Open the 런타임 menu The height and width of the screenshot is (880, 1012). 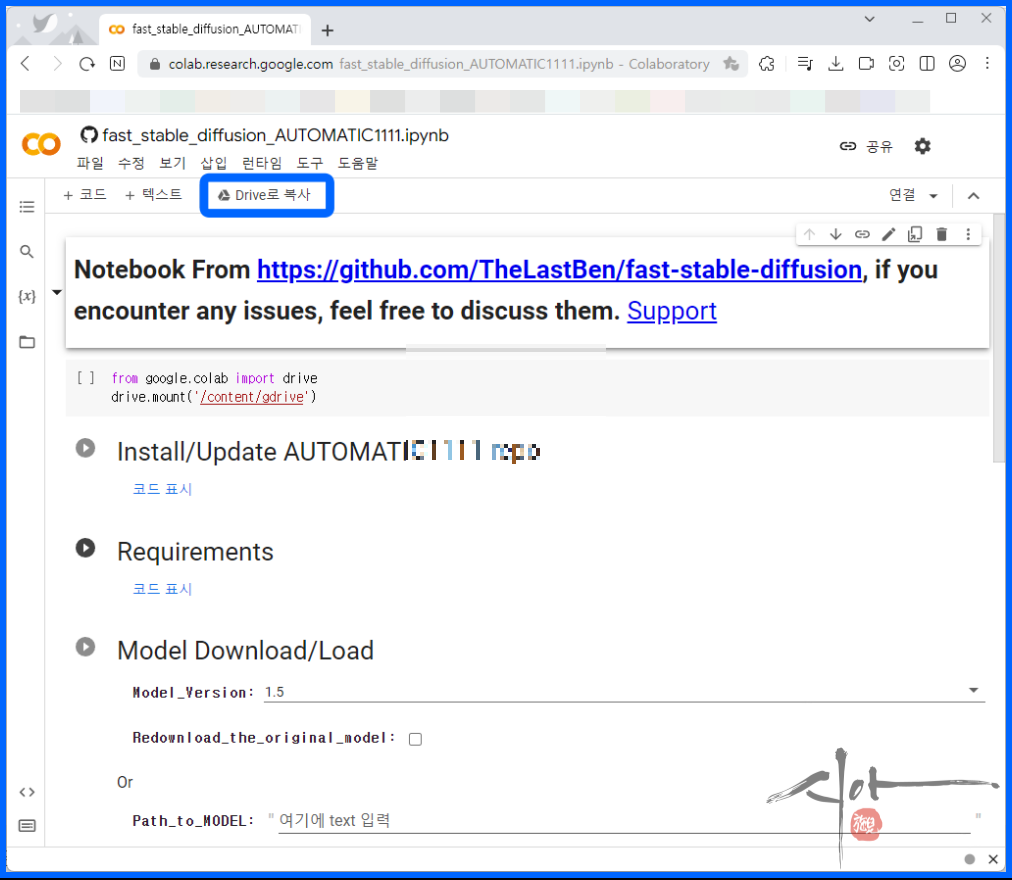point(261,163)
